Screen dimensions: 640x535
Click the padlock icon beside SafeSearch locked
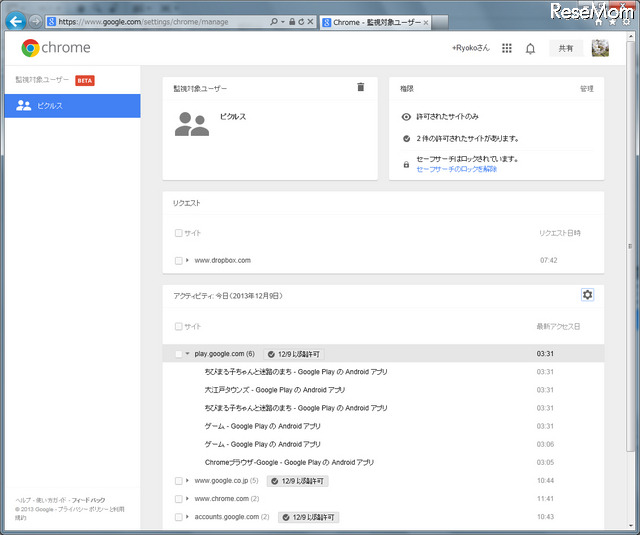(x=406, y=164)
